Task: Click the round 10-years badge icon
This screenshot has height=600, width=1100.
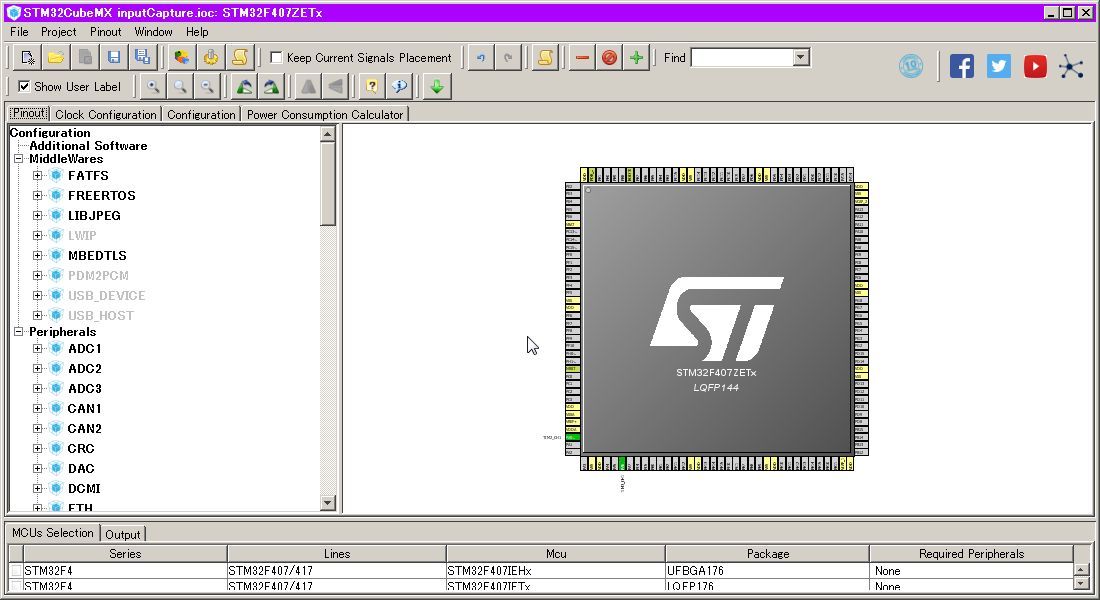Action: 911,66
